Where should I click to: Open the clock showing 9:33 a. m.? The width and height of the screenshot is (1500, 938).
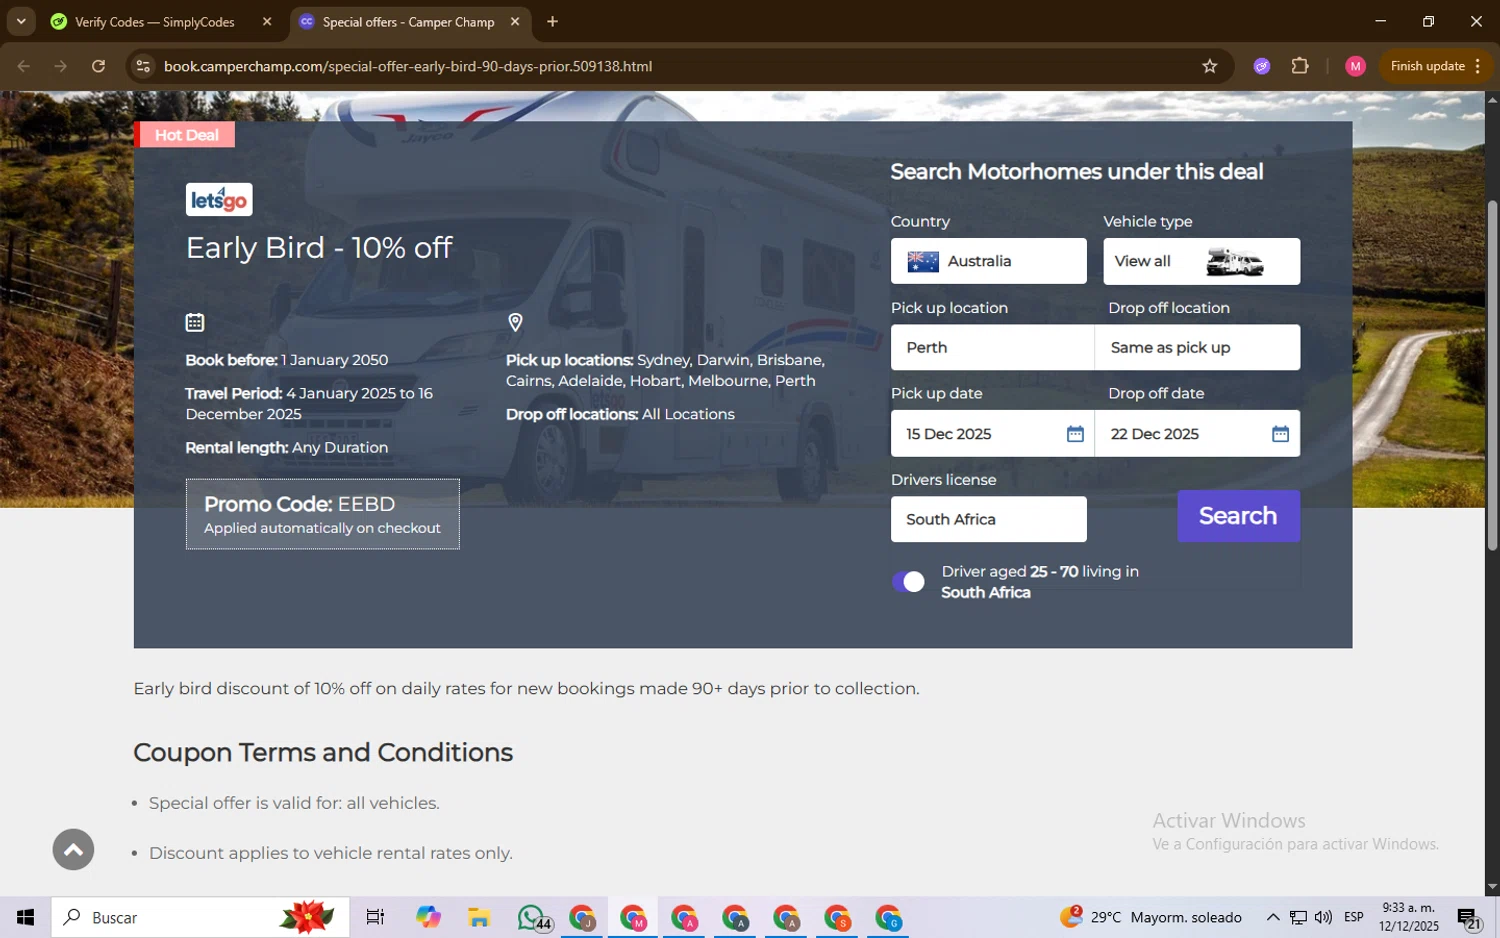point(1409,918)
